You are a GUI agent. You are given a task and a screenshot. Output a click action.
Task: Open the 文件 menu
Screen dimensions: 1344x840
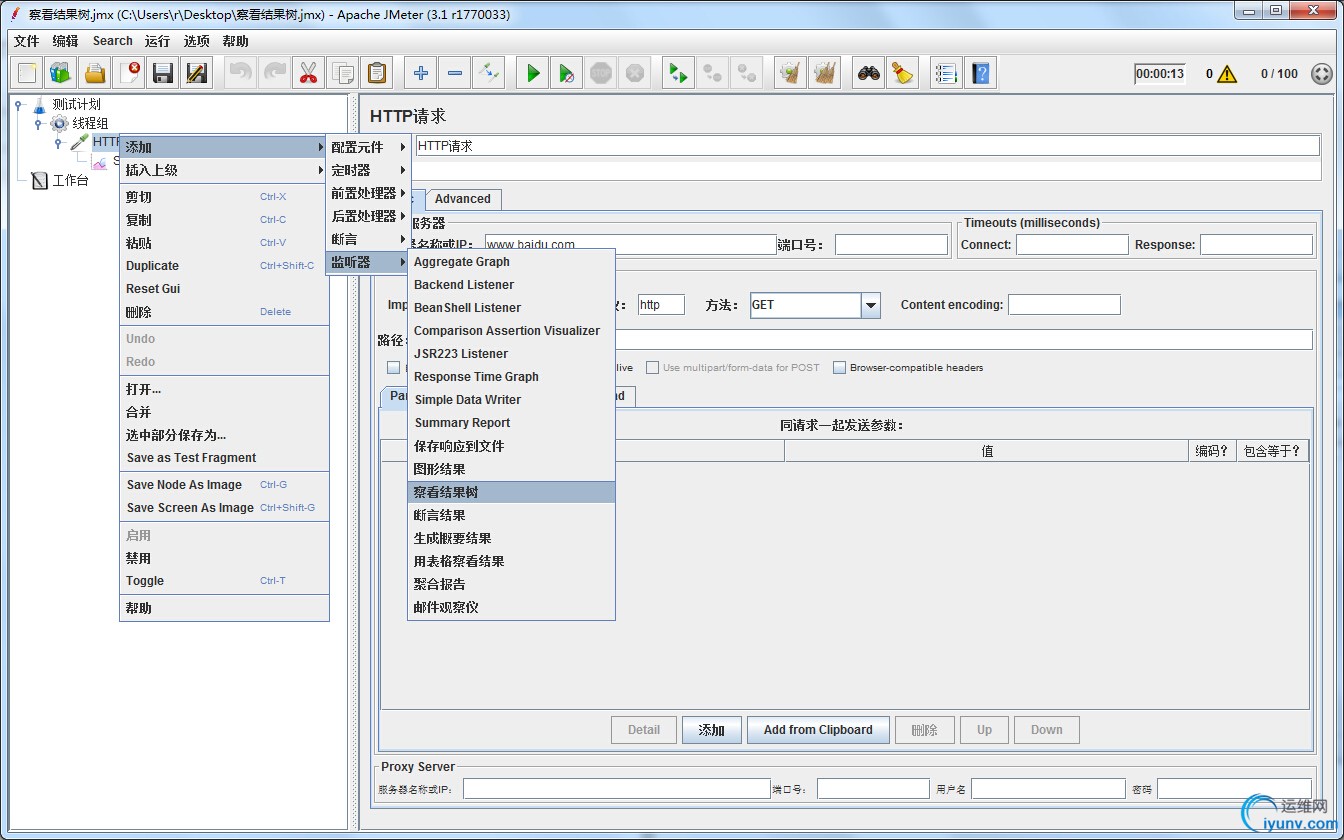[27, 41]
